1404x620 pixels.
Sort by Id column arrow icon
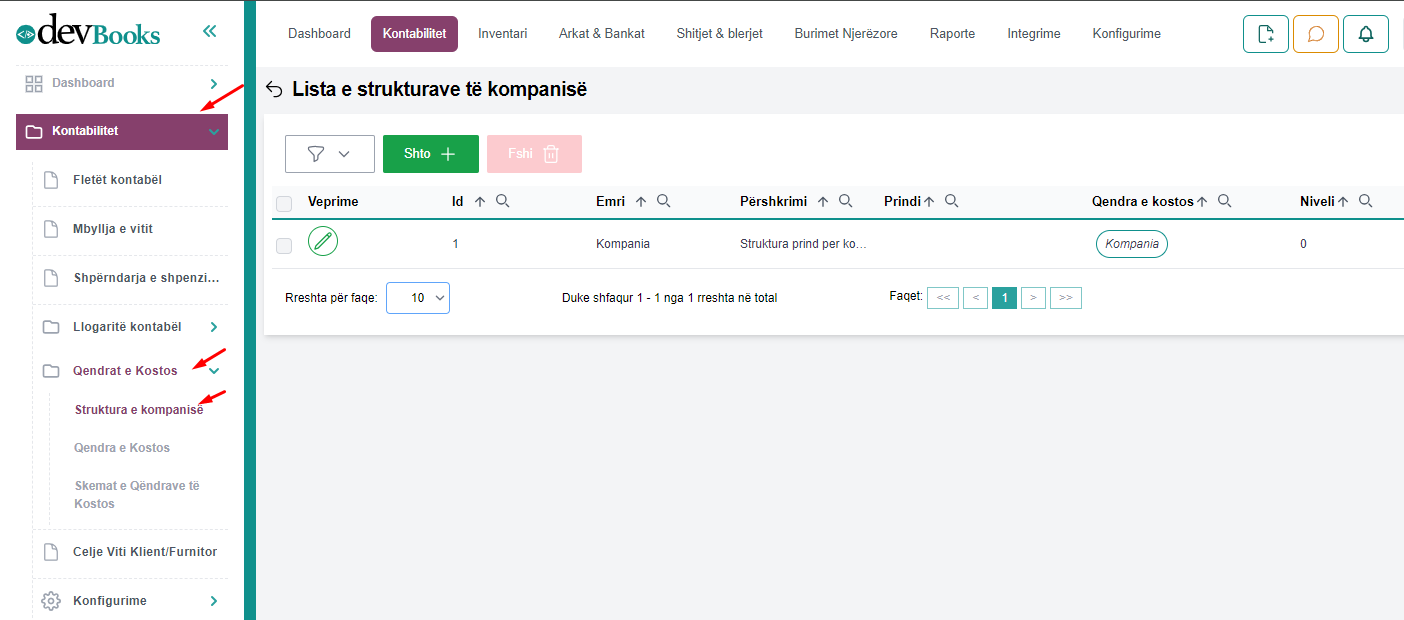click(480, 201)
